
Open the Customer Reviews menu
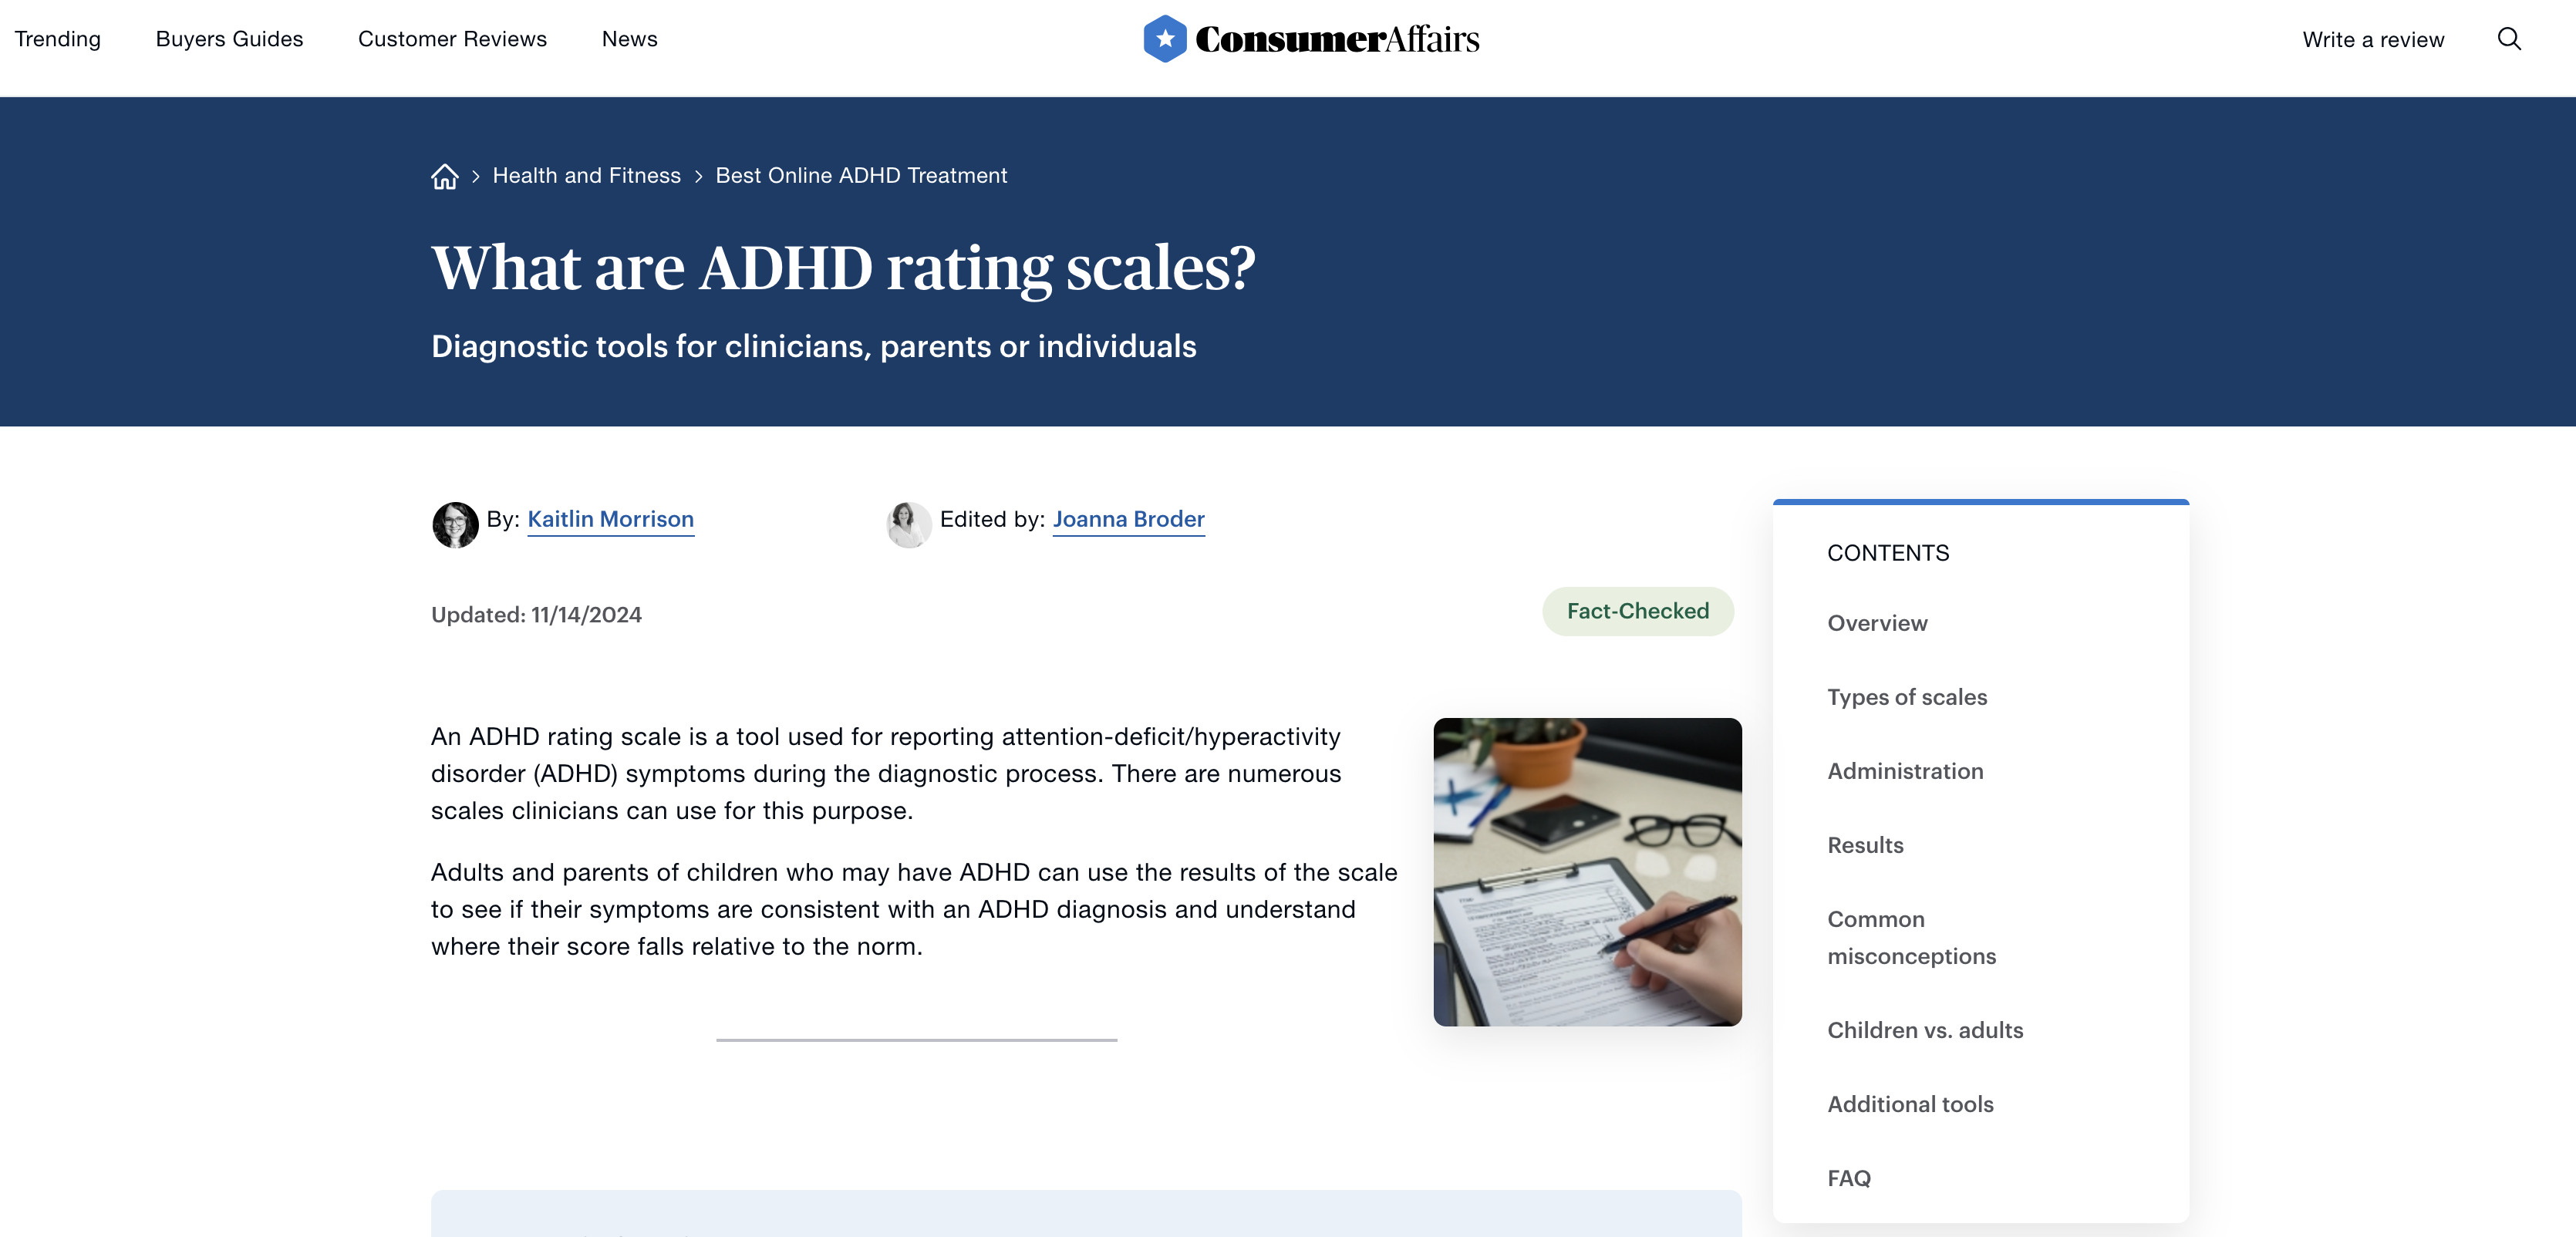click(452, 39)
